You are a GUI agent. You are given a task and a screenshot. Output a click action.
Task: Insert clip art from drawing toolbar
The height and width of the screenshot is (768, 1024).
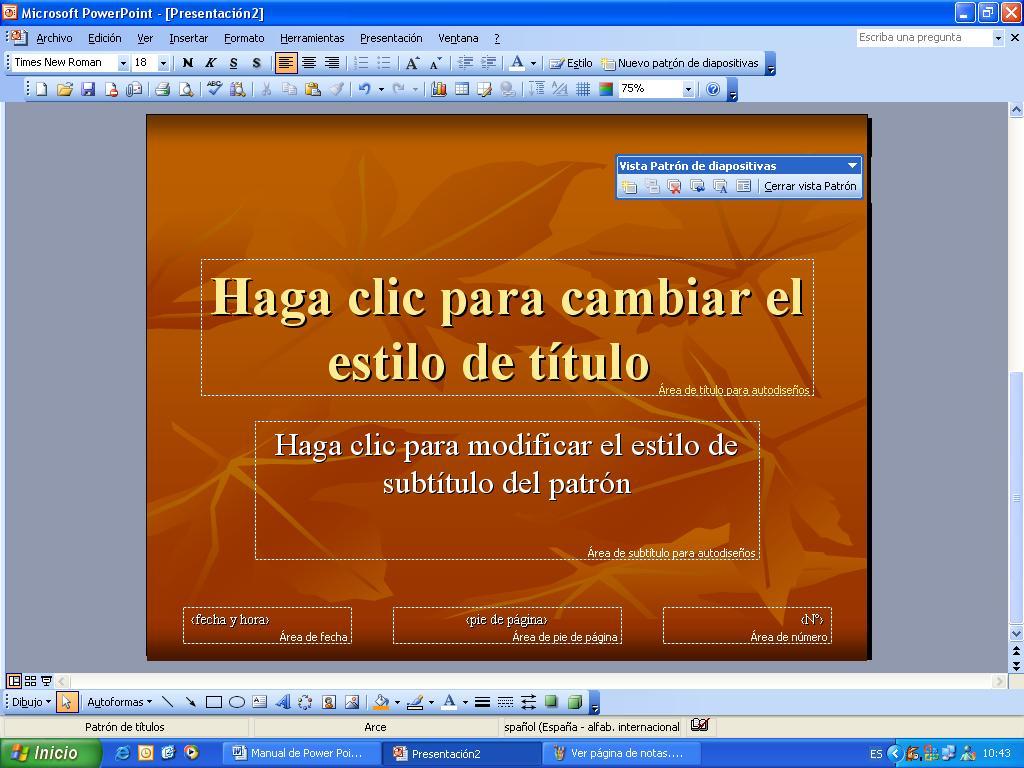point(328,702)
